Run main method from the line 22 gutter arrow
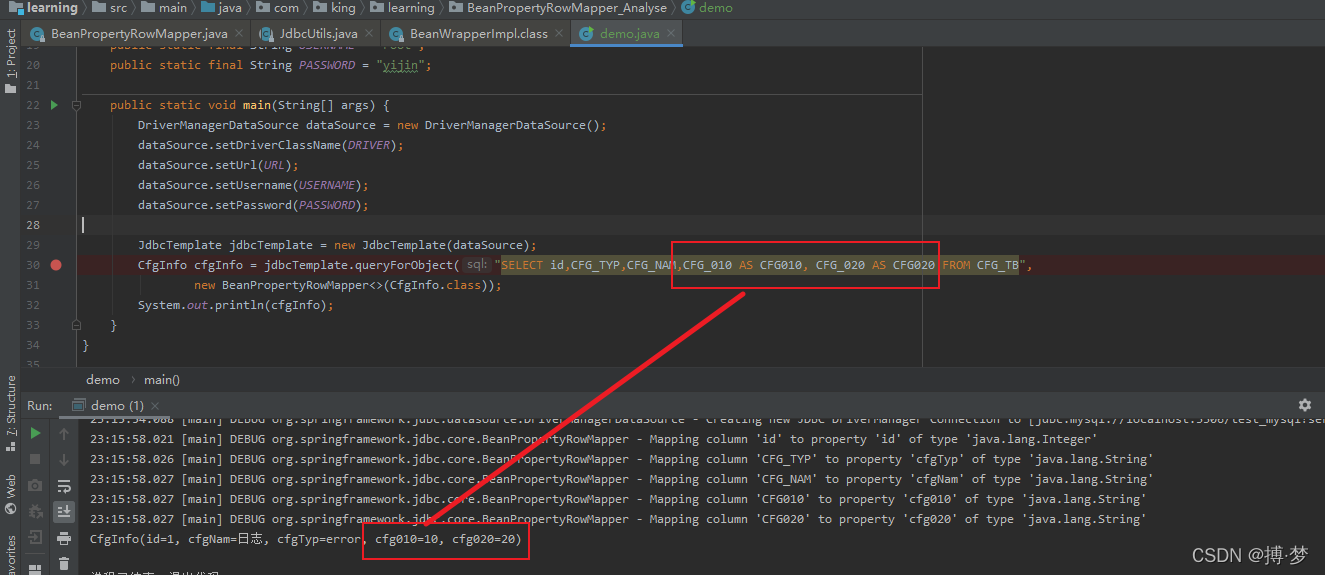The image size is (1325, 575). (x=54, y=105)
